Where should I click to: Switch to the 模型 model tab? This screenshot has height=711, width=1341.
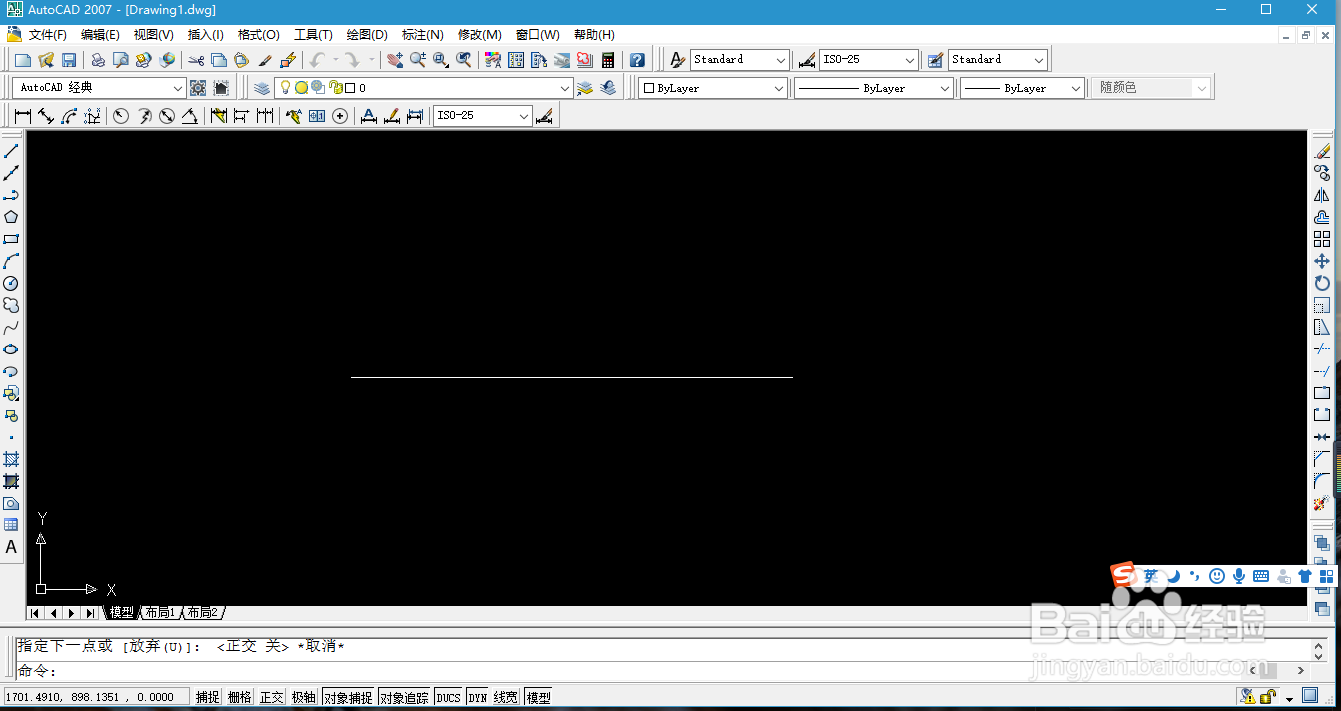tap(121, 612)
